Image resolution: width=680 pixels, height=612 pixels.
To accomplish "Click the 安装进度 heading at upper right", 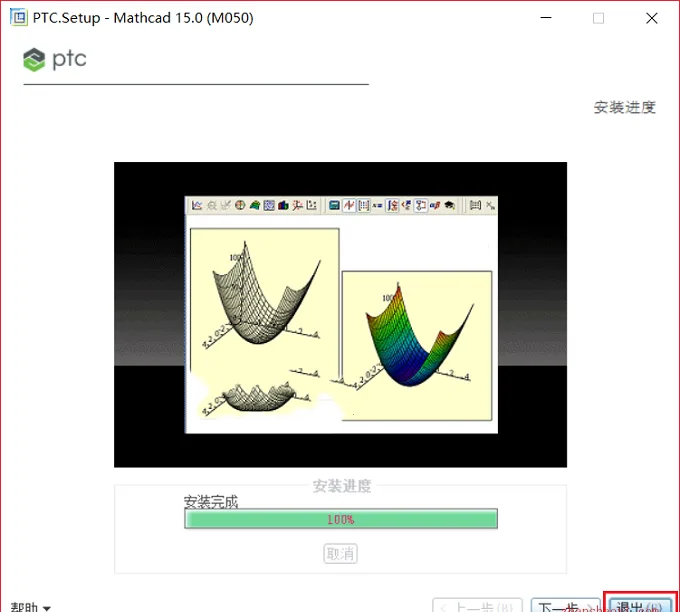I will 624,107.
